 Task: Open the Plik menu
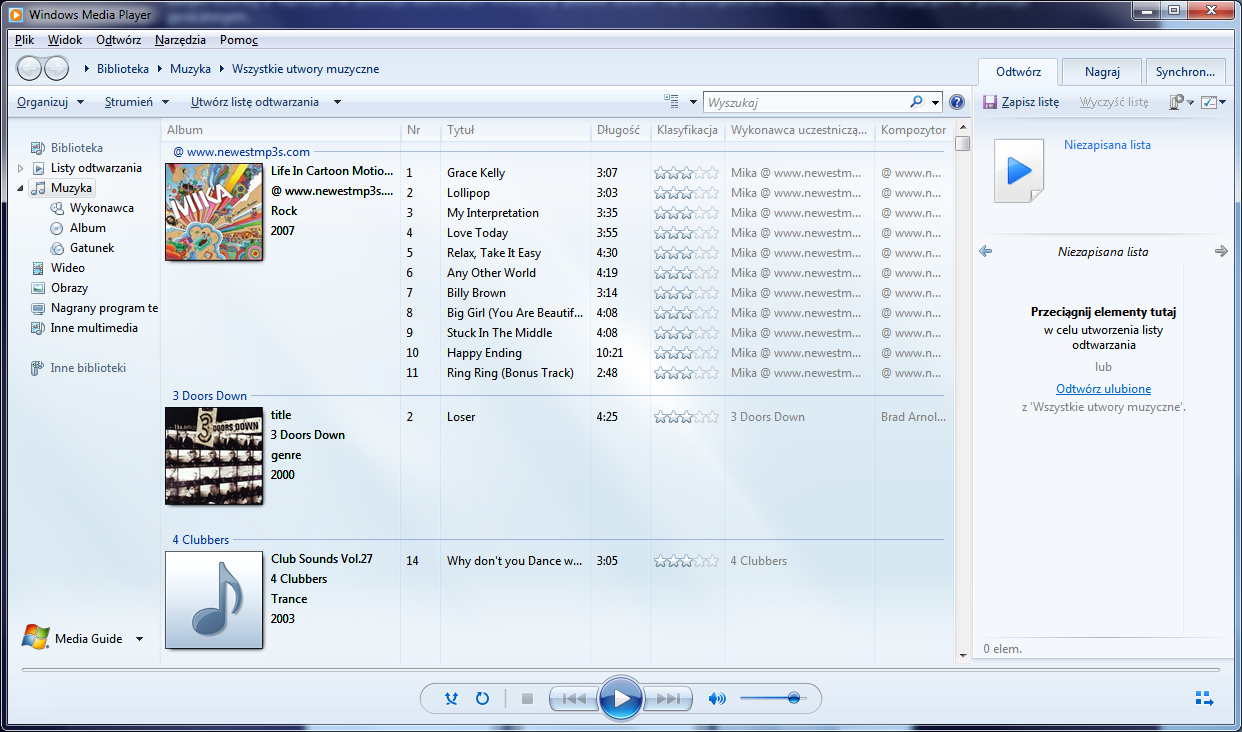25,40
